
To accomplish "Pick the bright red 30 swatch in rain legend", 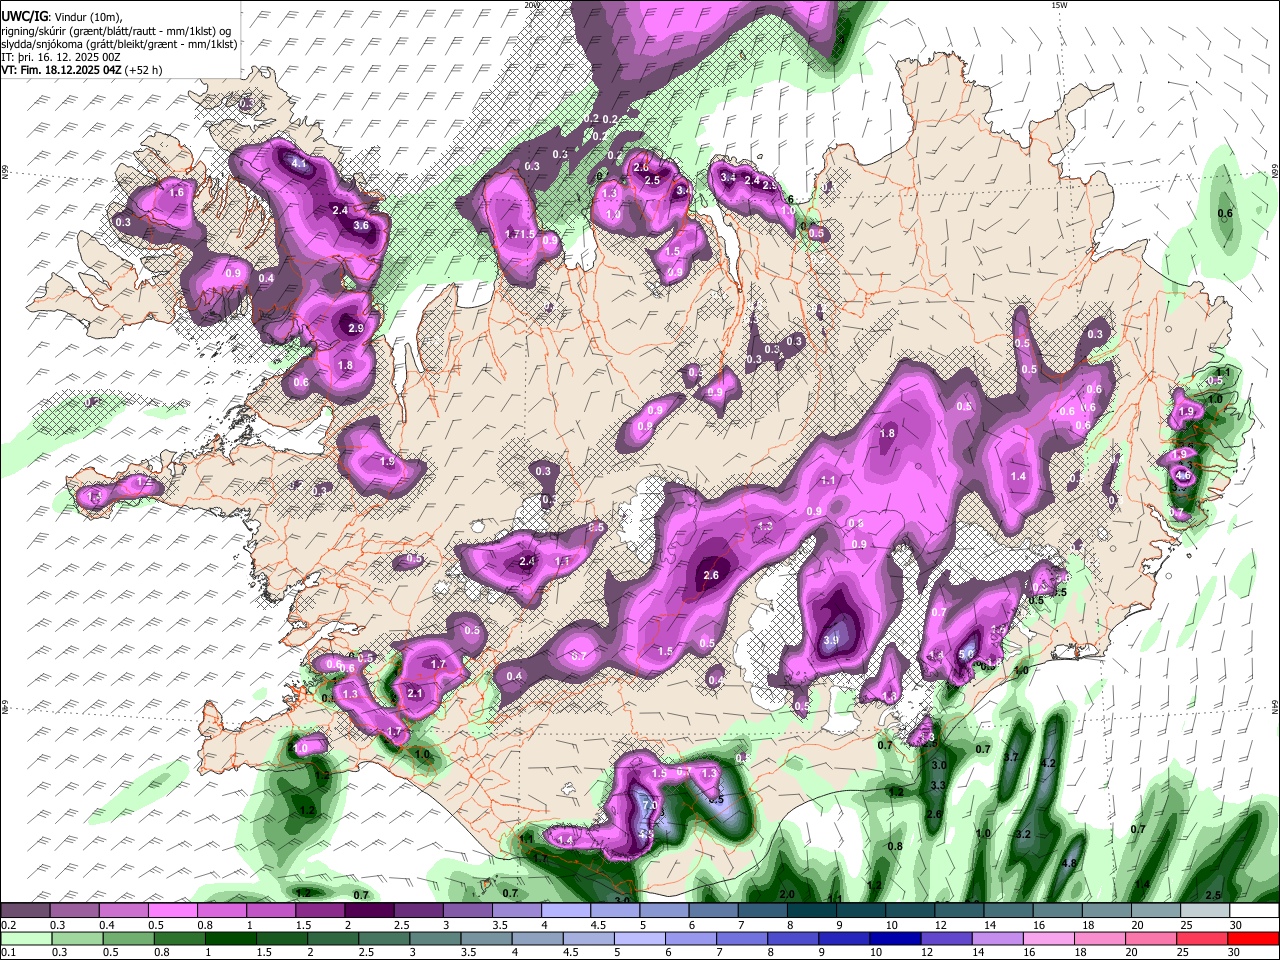I will 1254,938.
